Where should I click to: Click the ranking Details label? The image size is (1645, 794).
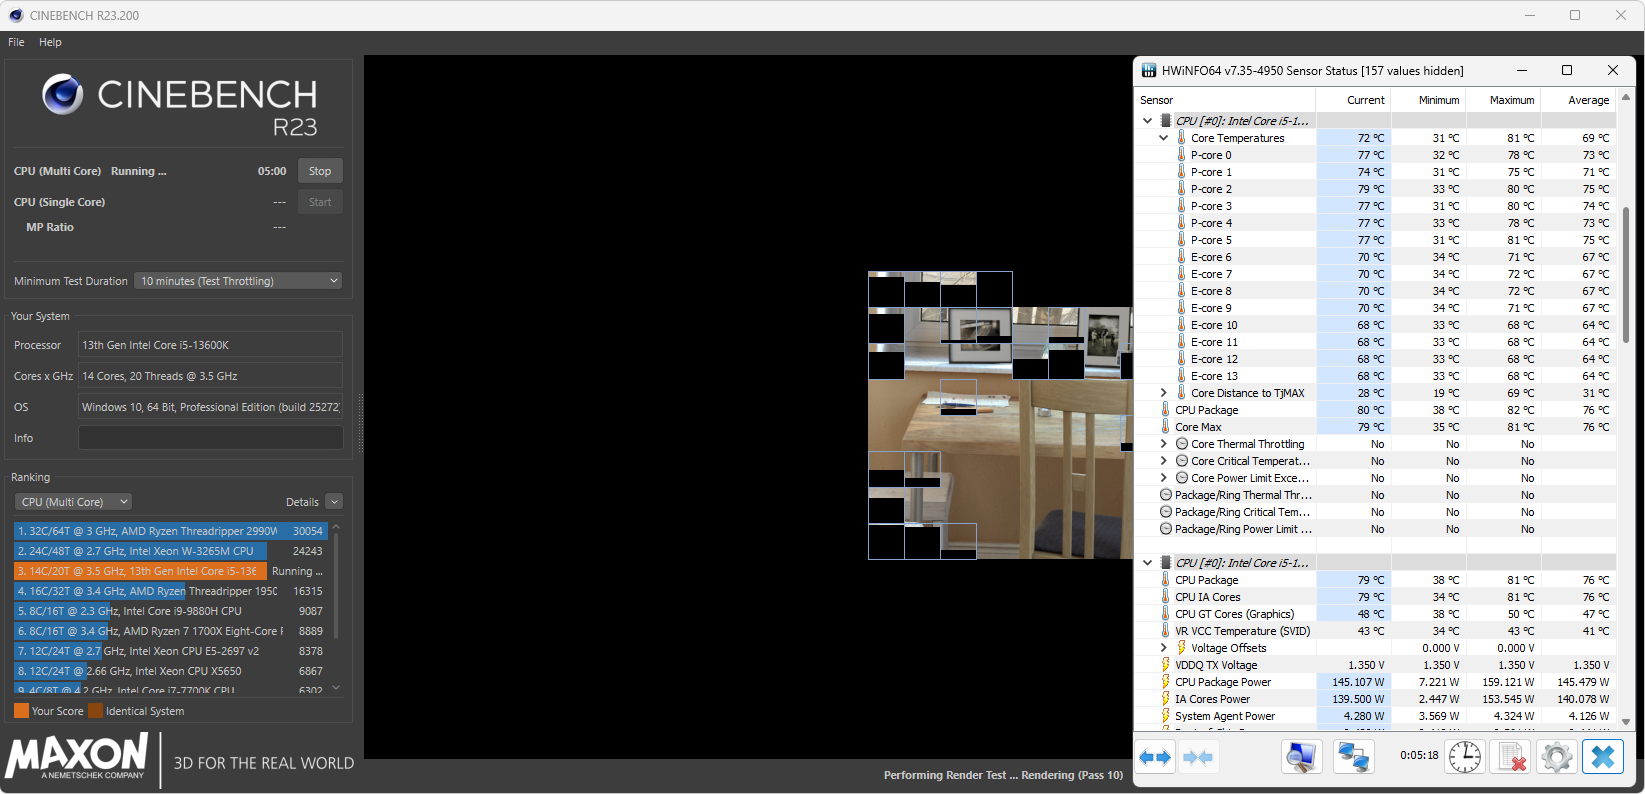pyautogui.click(x=302, y=502)
